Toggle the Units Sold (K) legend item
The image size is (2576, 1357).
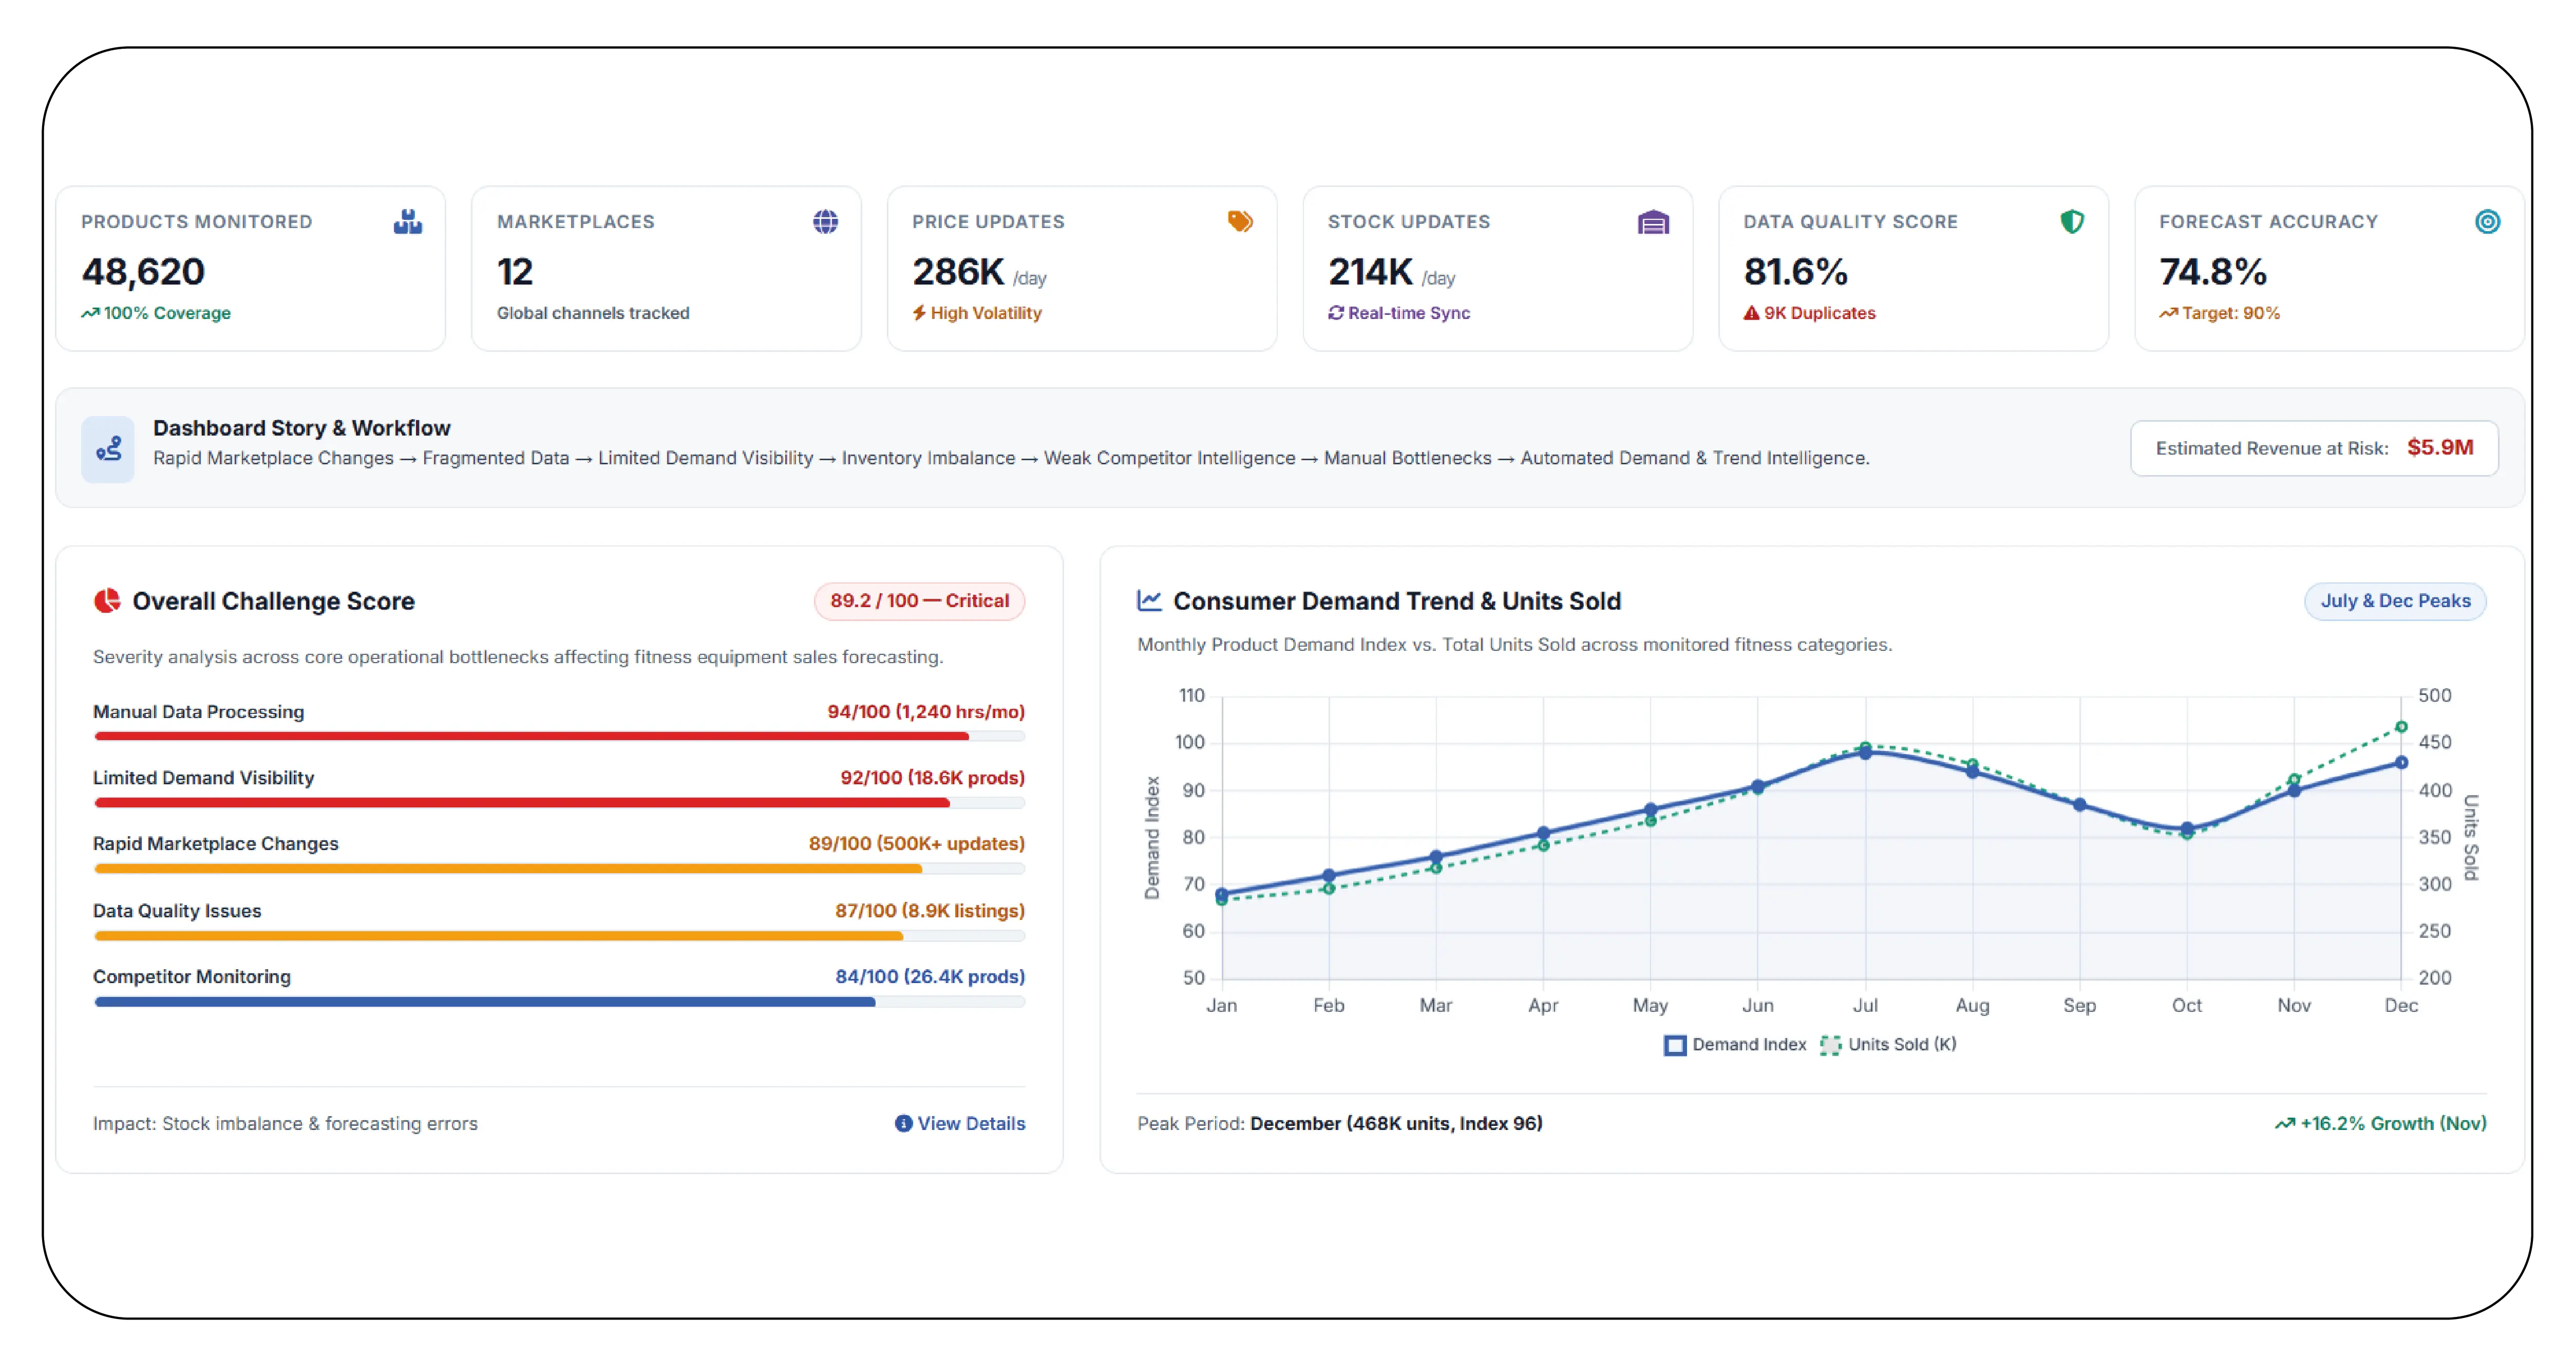coord(1888,1044)
